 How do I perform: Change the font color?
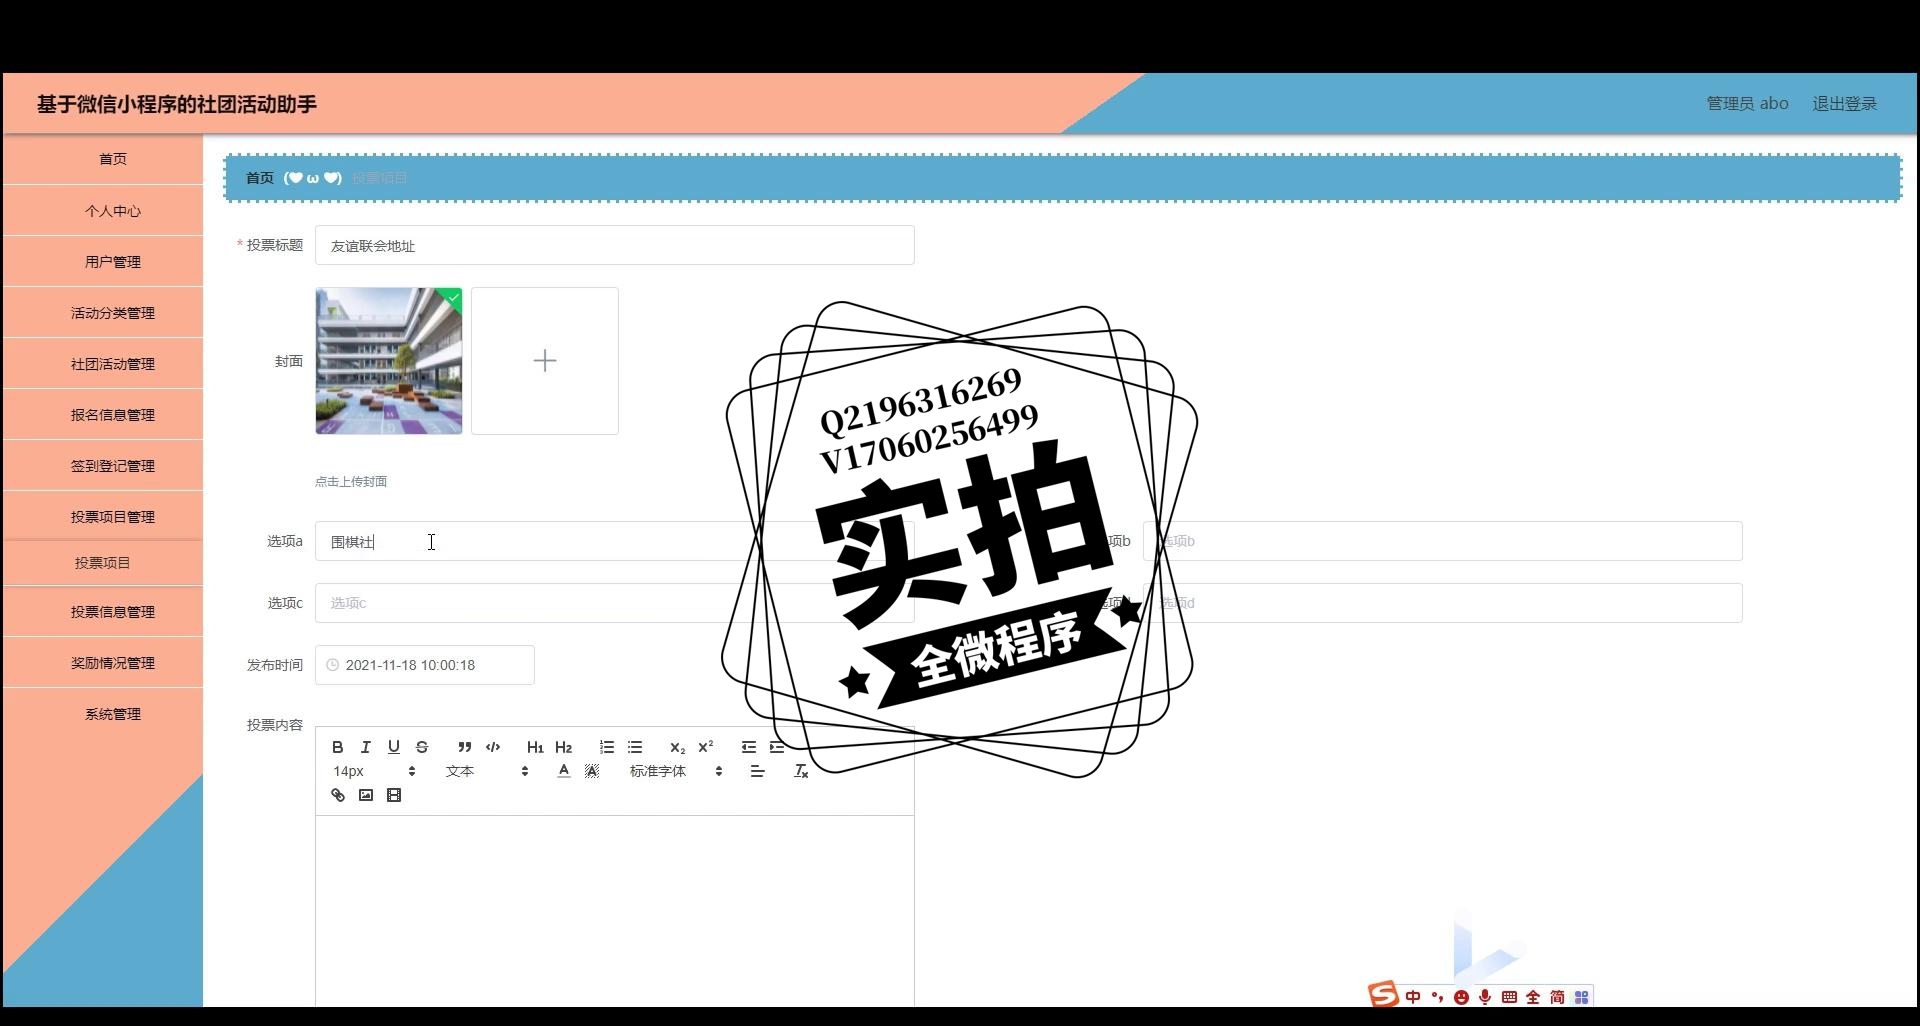pos(564,771)
